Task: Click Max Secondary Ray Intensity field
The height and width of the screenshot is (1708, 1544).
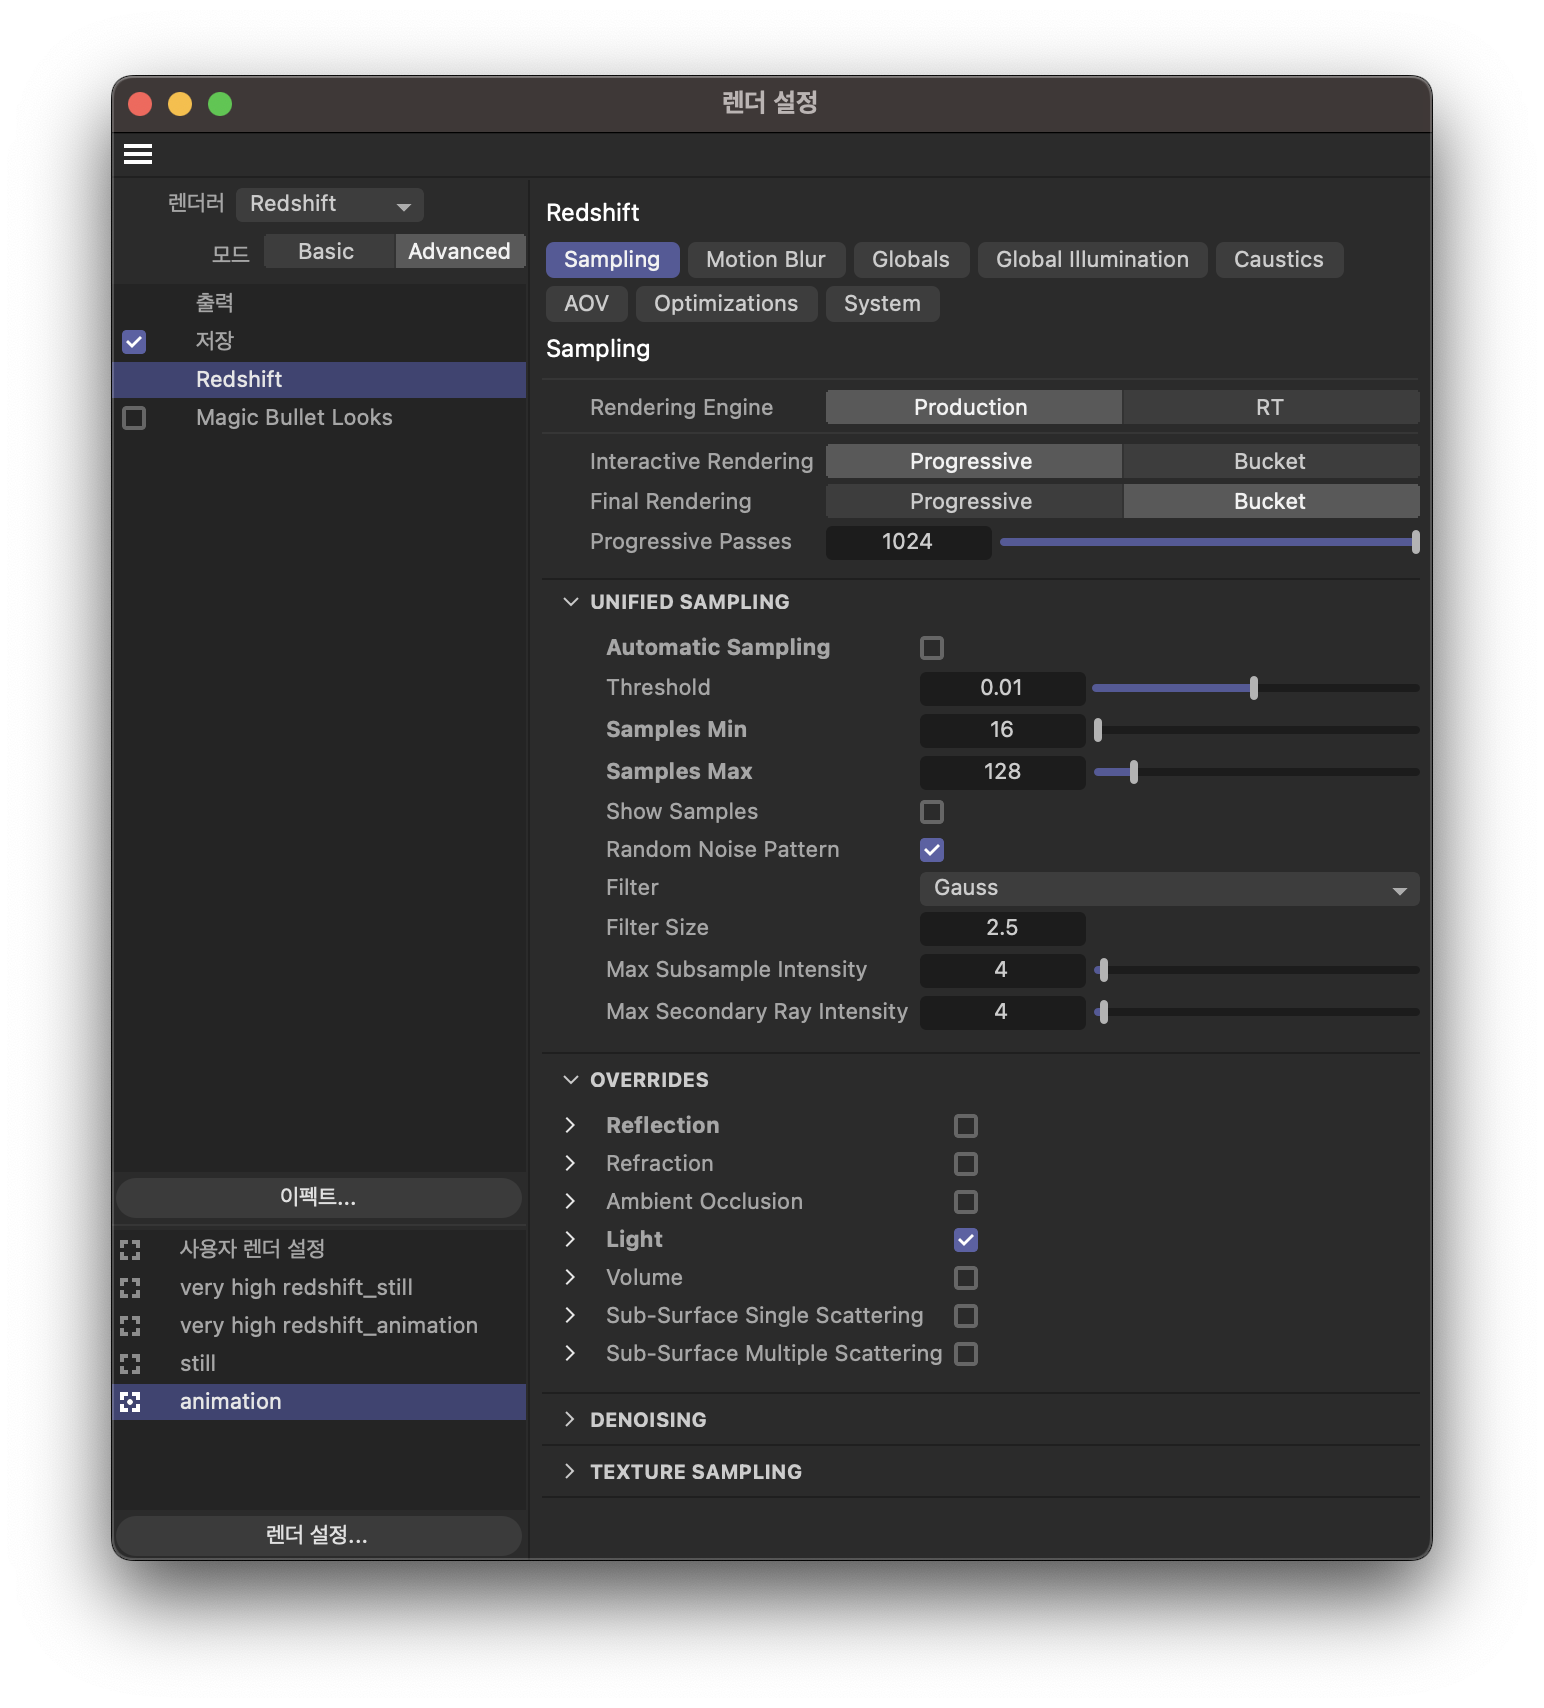Action: pyautogui.click(x=1002, y=1012)
